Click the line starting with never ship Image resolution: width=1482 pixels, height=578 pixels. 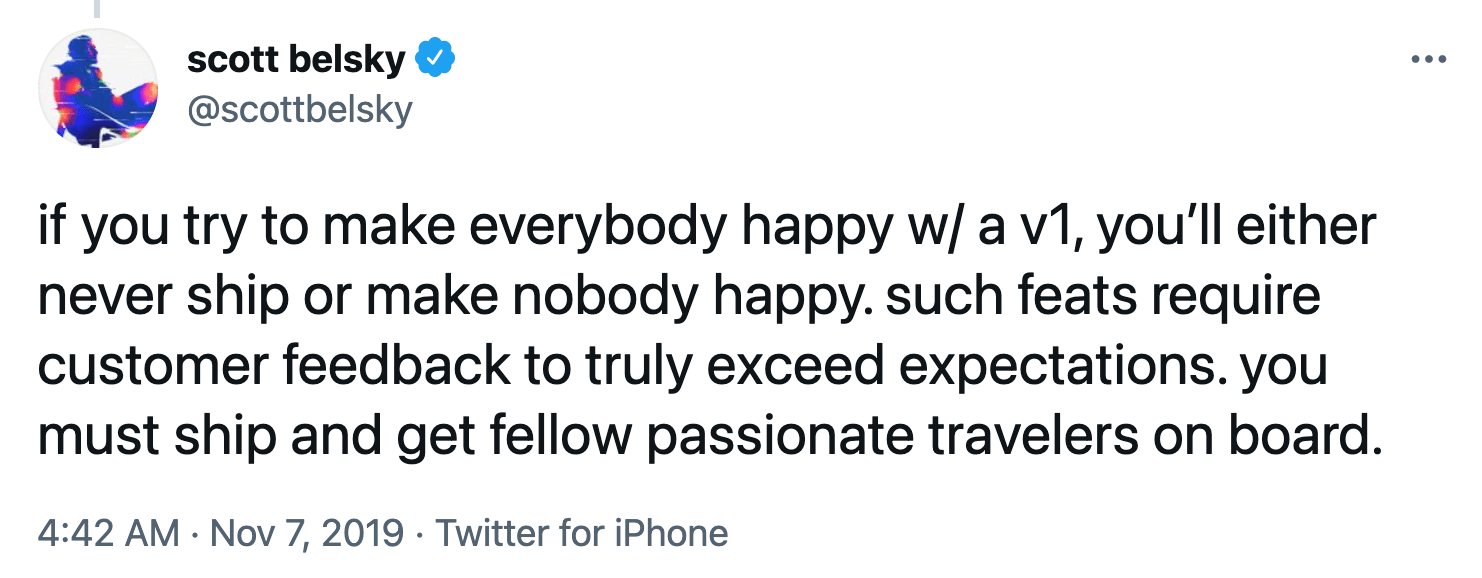coord(680,298)
